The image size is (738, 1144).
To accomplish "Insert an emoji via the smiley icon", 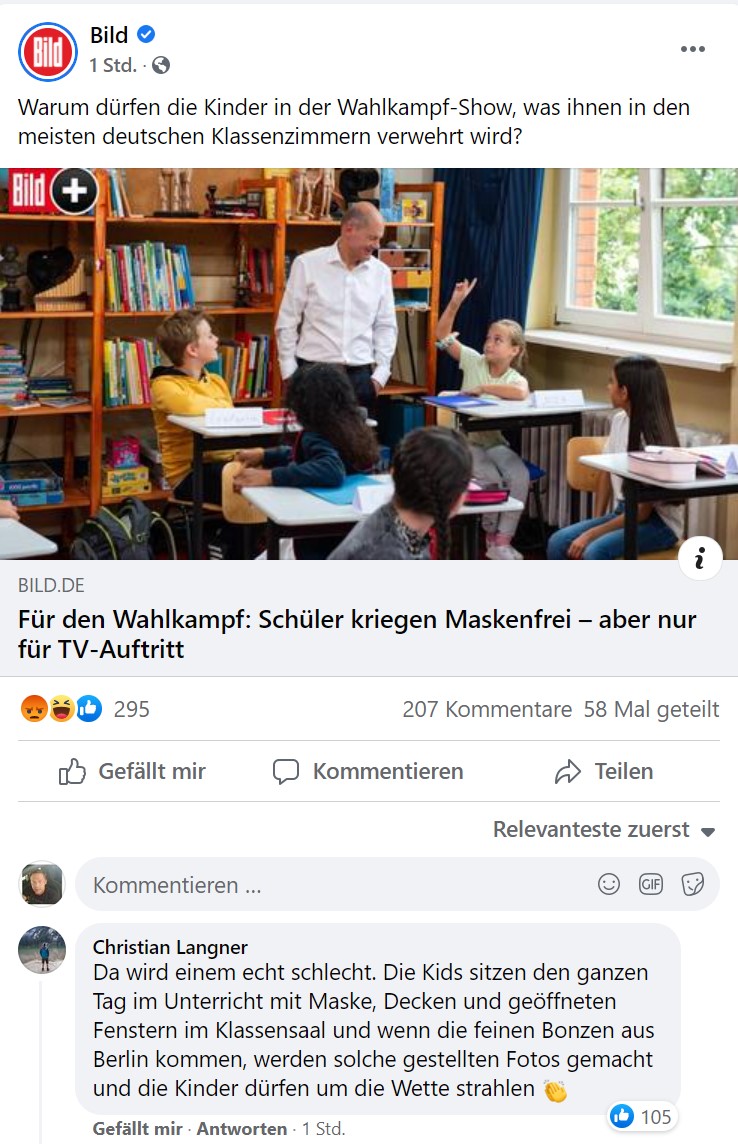I will [608, 884].
